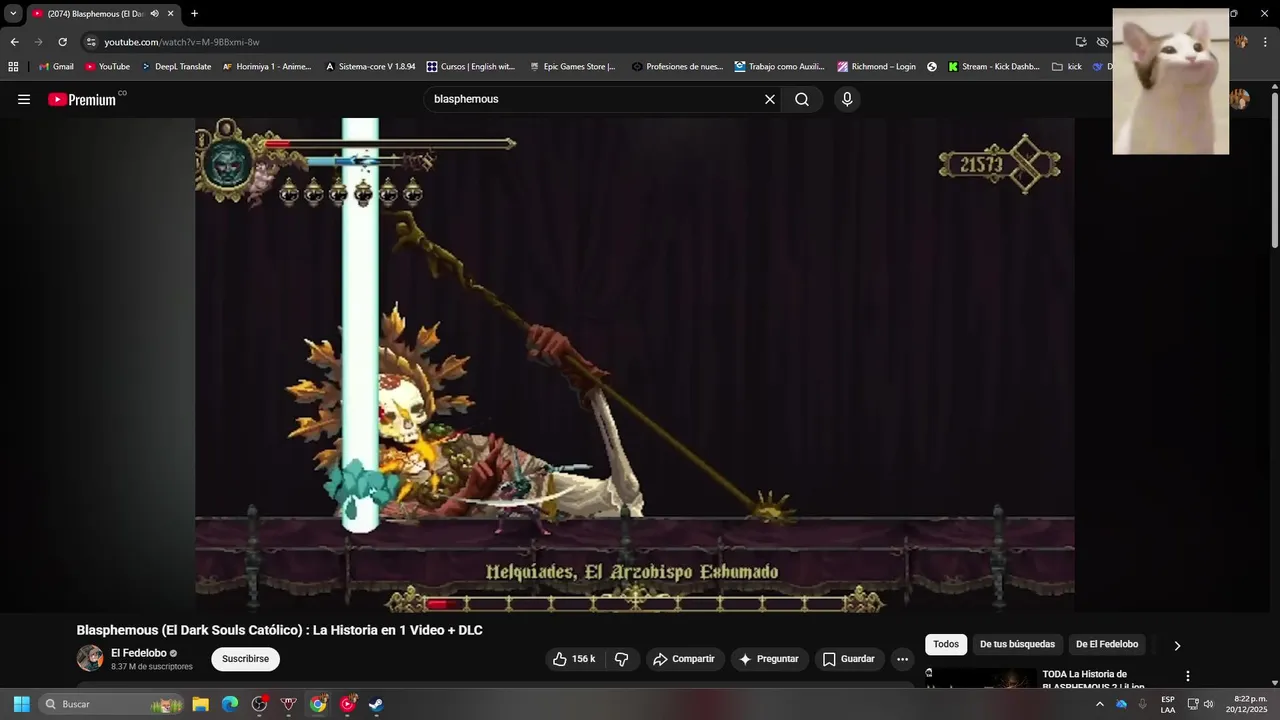Reload the current page

pyautogui.click(x=62, y=42)
